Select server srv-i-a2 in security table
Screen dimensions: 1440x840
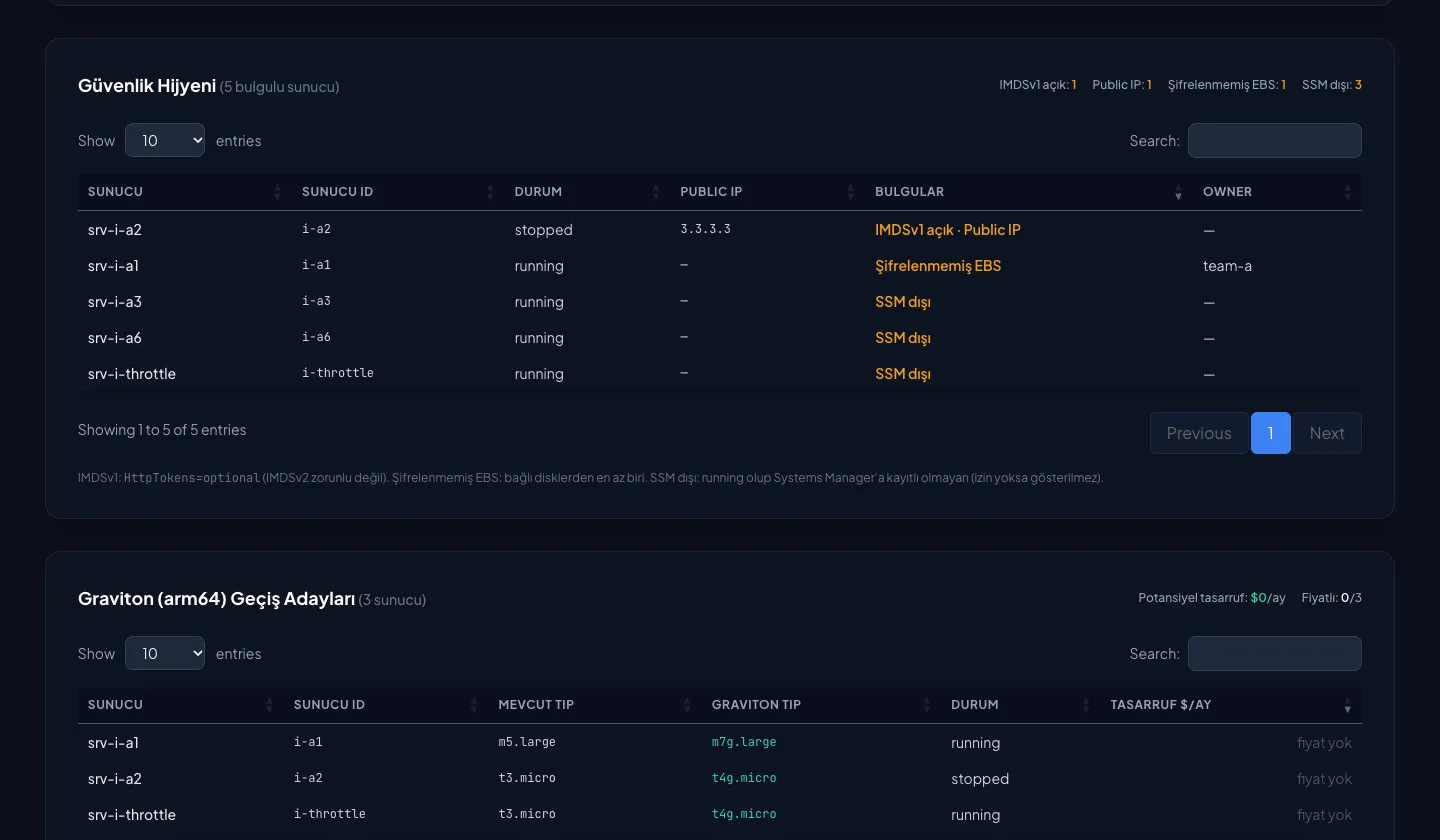tap(115, 230)
